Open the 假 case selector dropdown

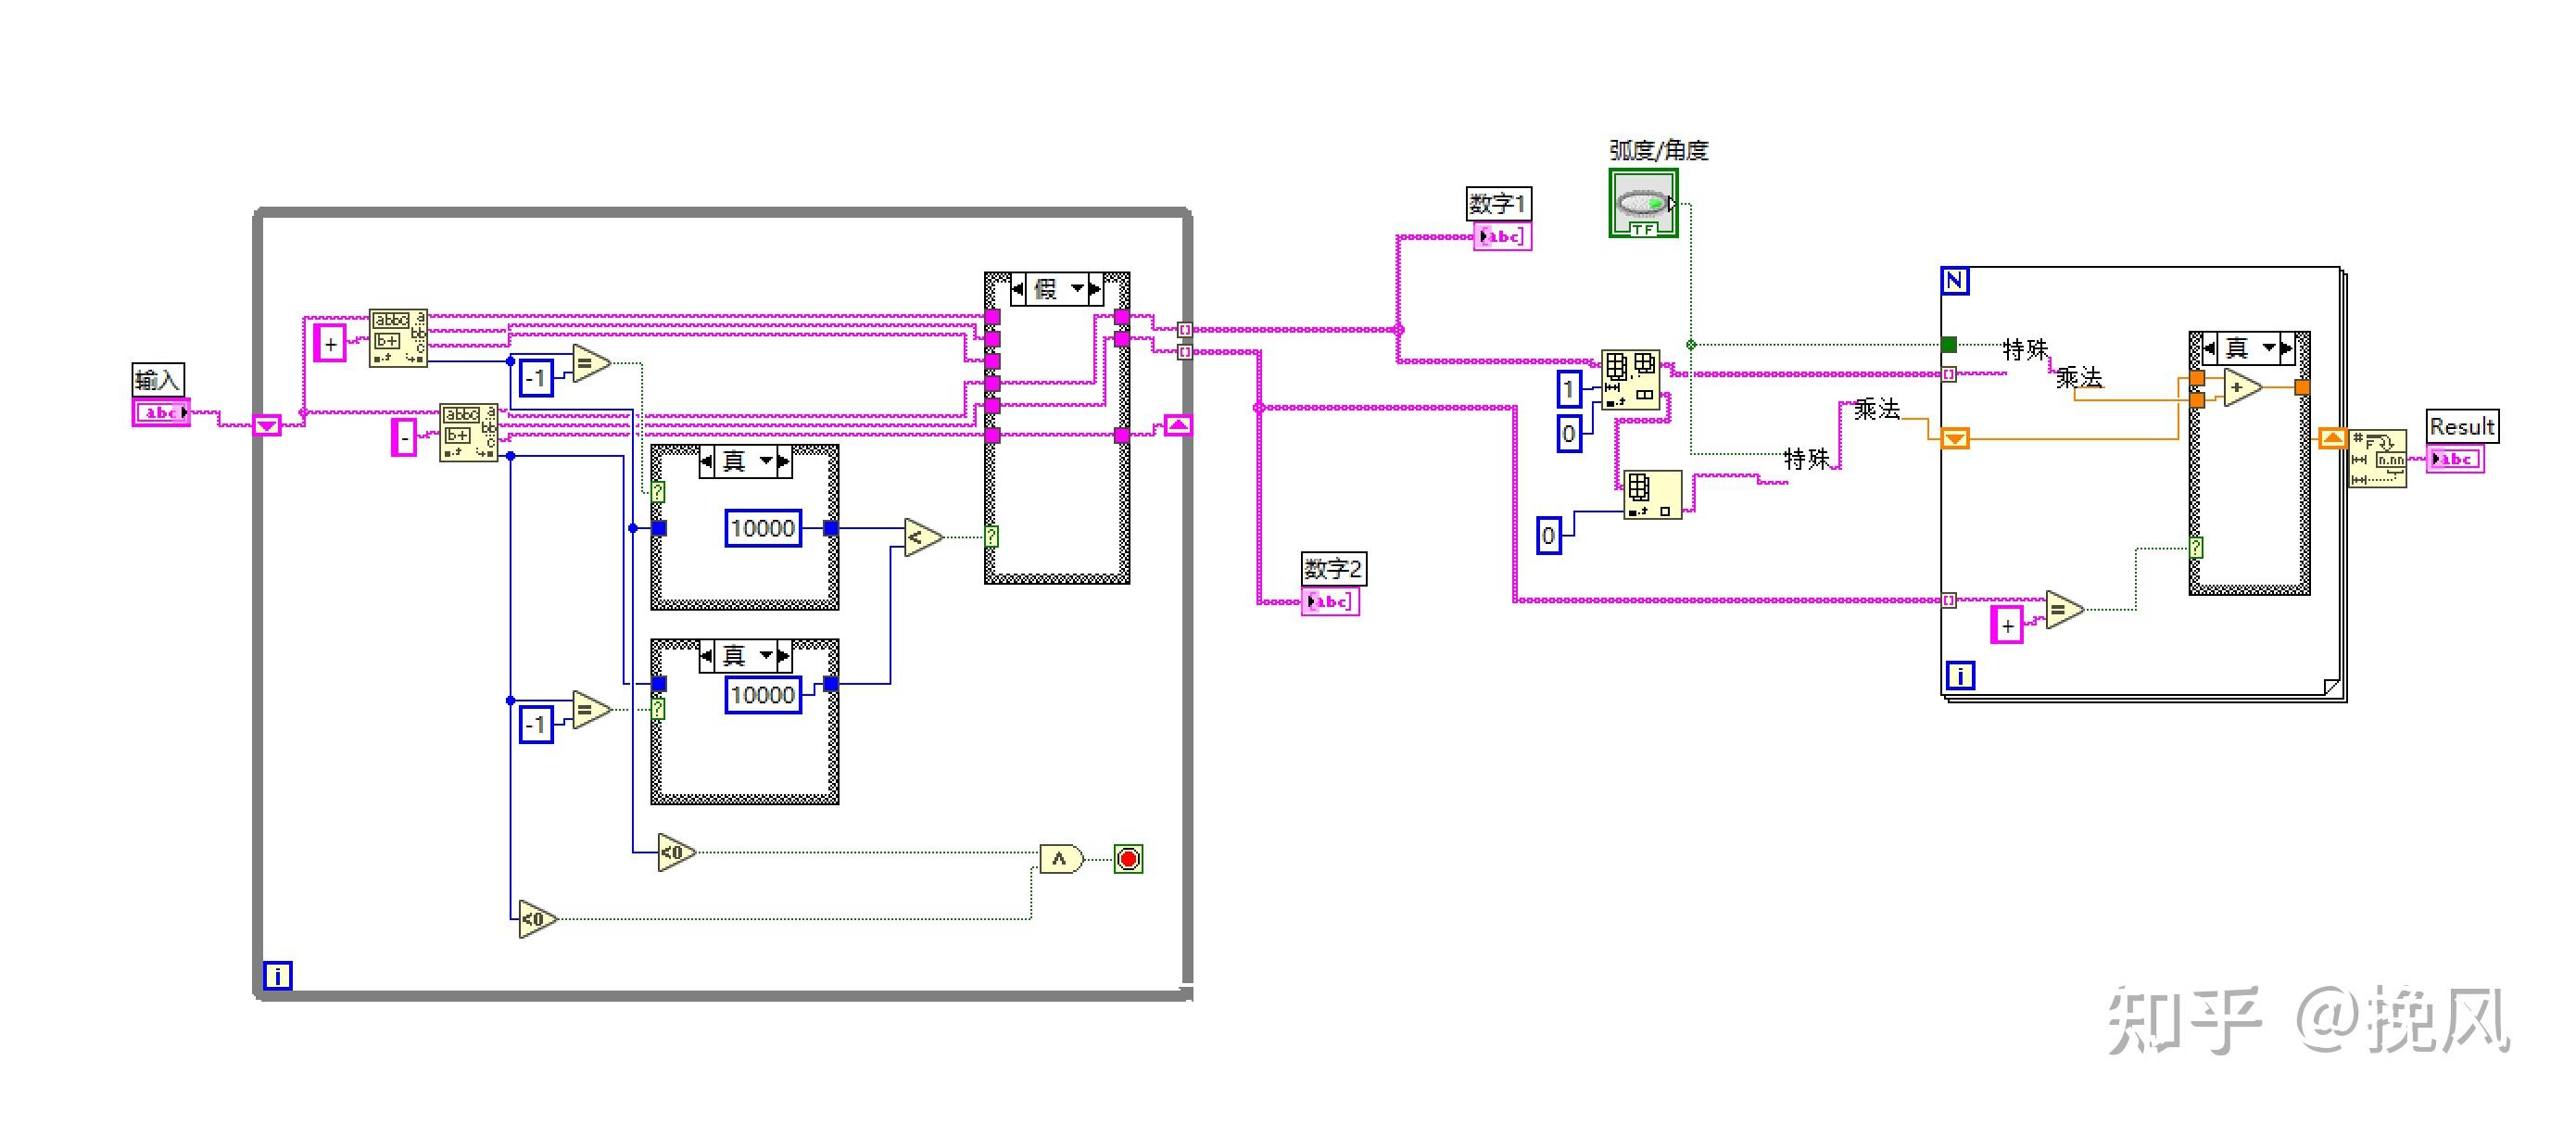[x=1077, y=289]
